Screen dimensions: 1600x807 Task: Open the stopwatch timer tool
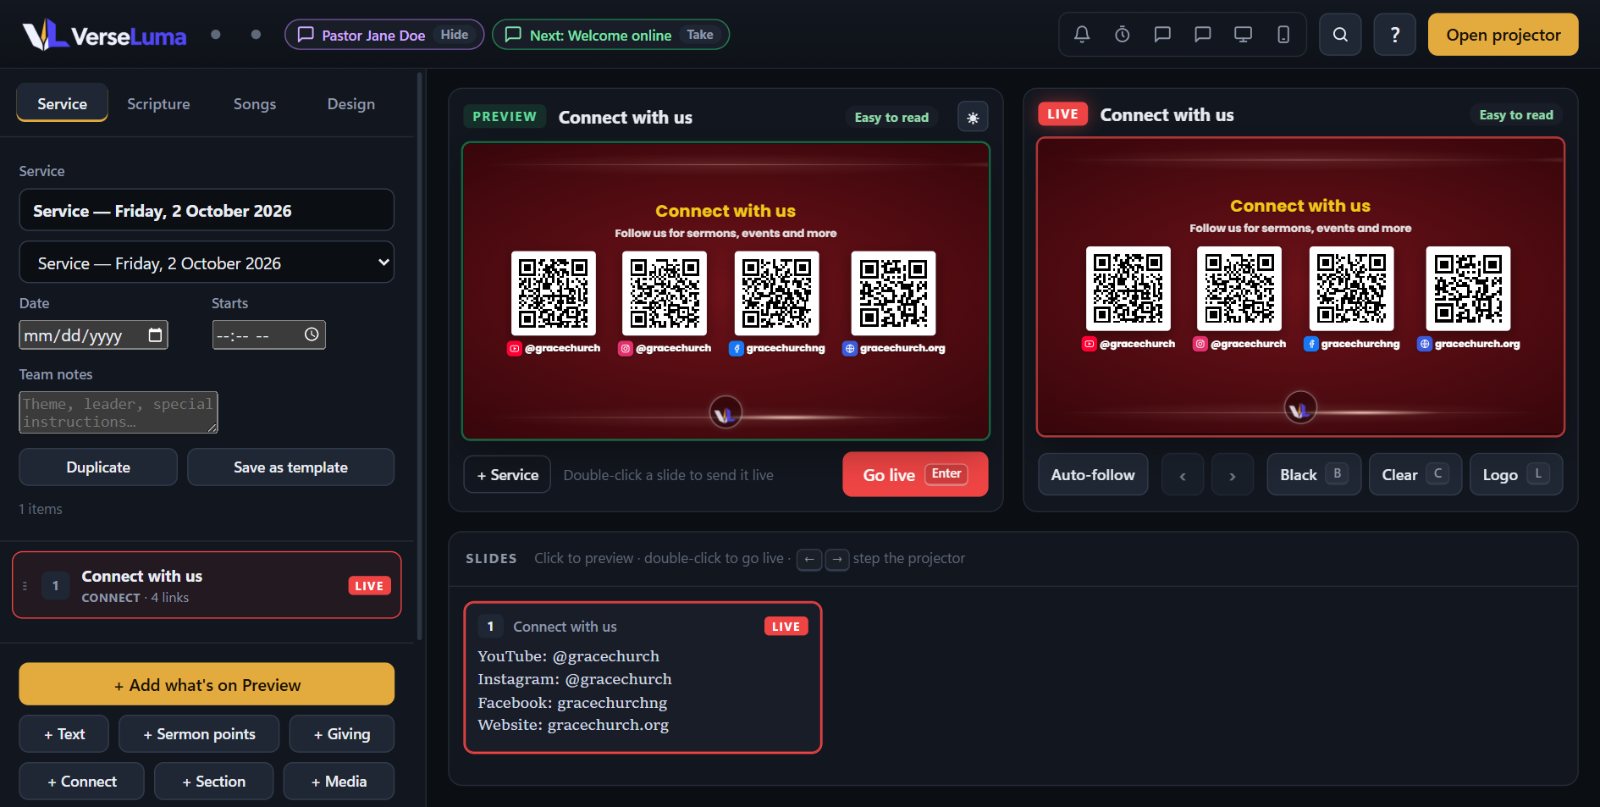(1122, 35)
